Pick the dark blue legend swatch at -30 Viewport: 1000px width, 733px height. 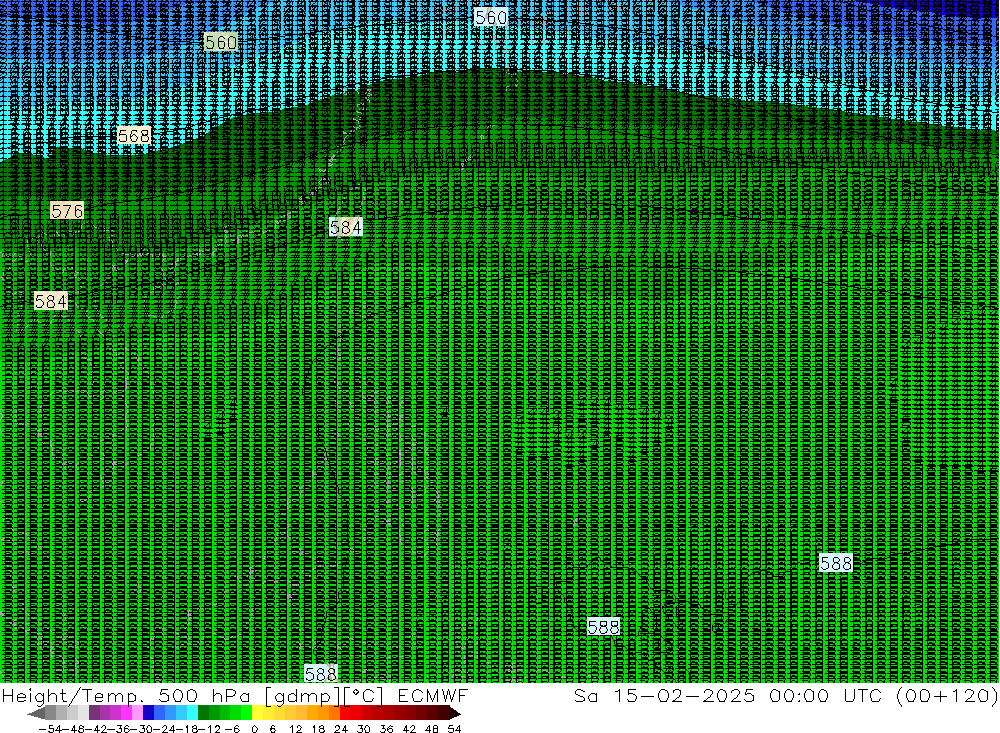point(149,713)
